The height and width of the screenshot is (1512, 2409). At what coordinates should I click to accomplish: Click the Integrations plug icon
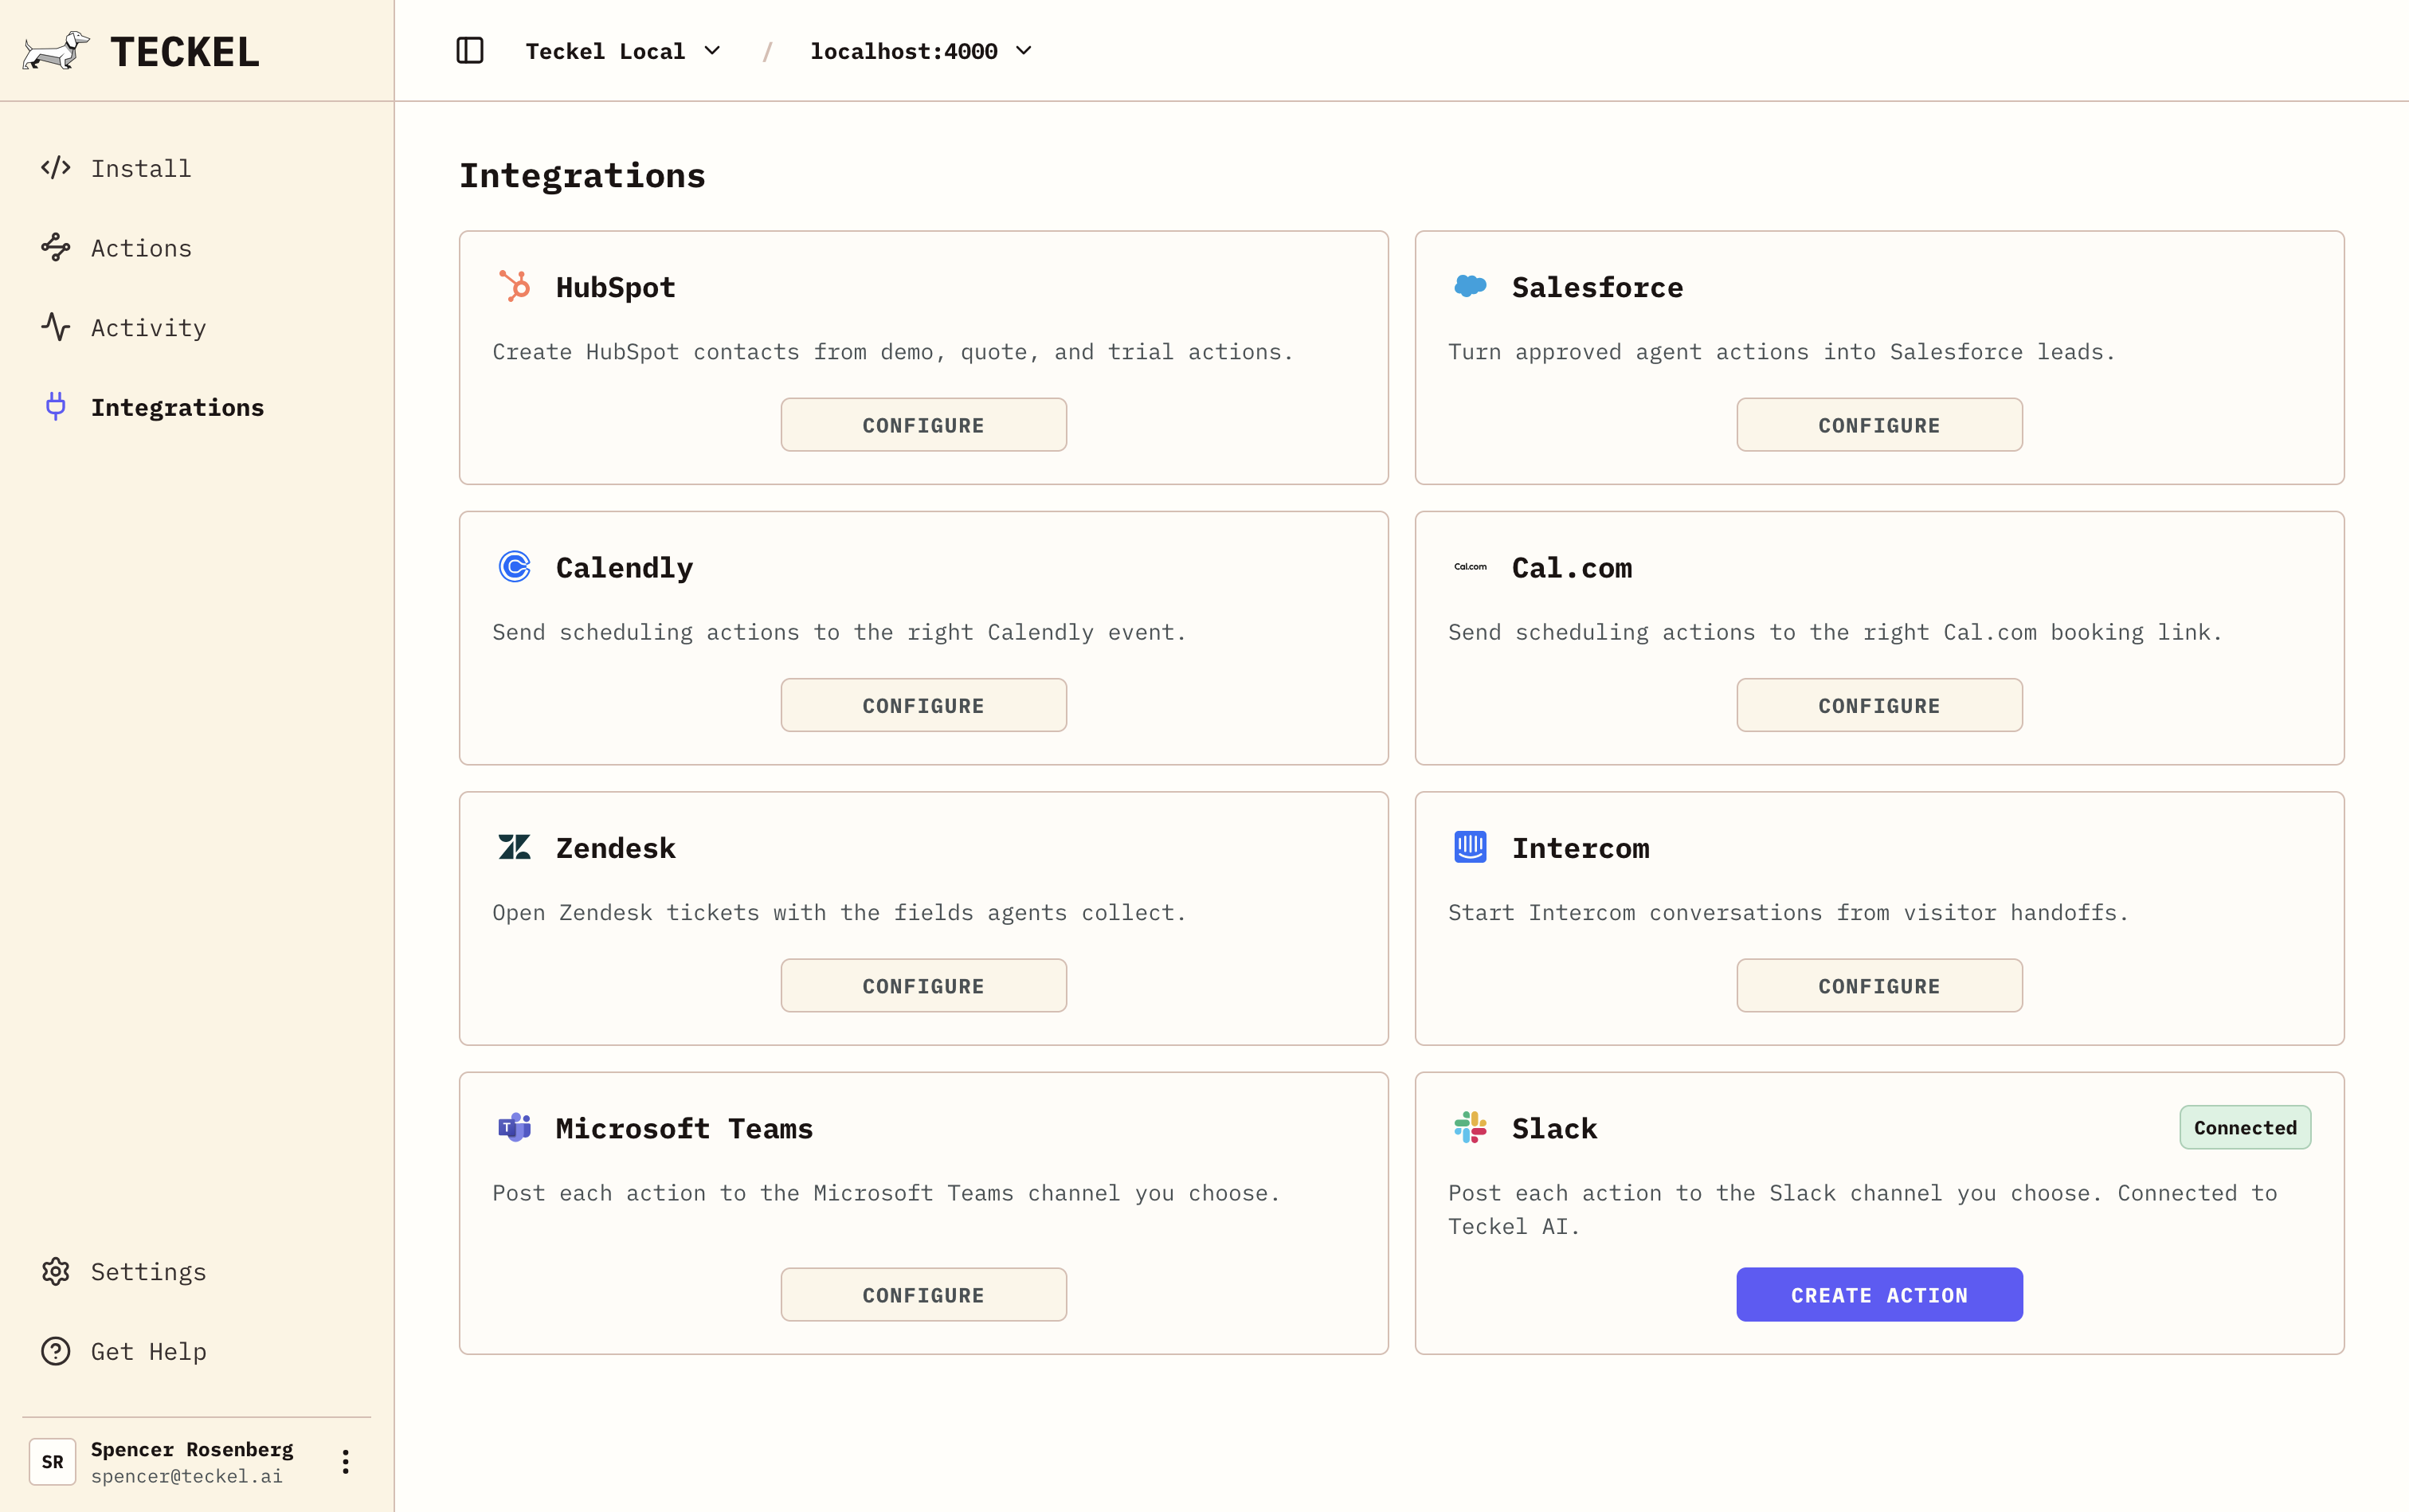pos(56,406)
